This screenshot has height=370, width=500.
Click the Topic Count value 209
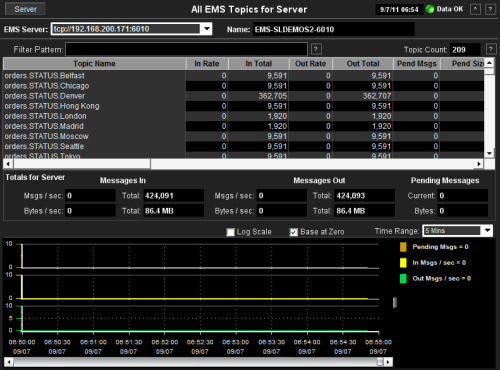pyautogui.click(x=465, y=50)
